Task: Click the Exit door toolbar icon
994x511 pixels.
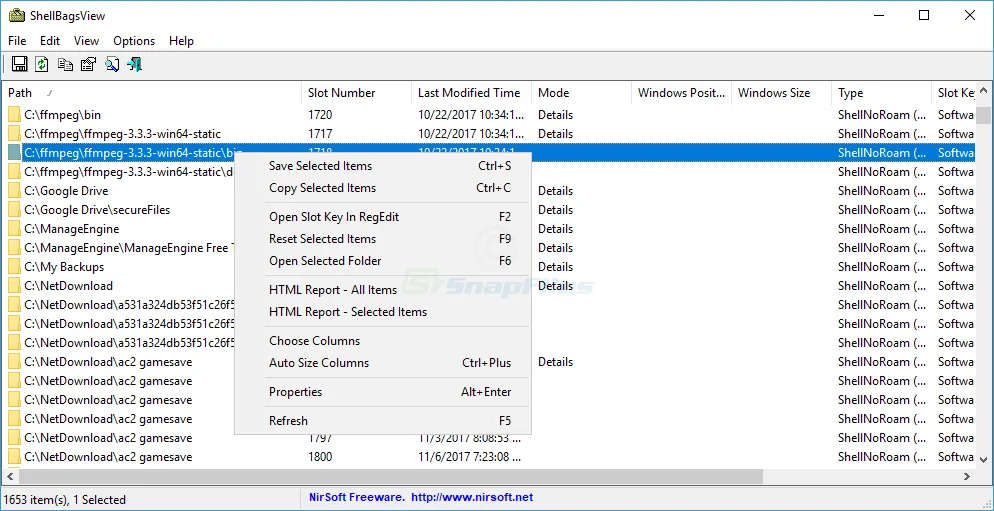Action: coord(134,64)
